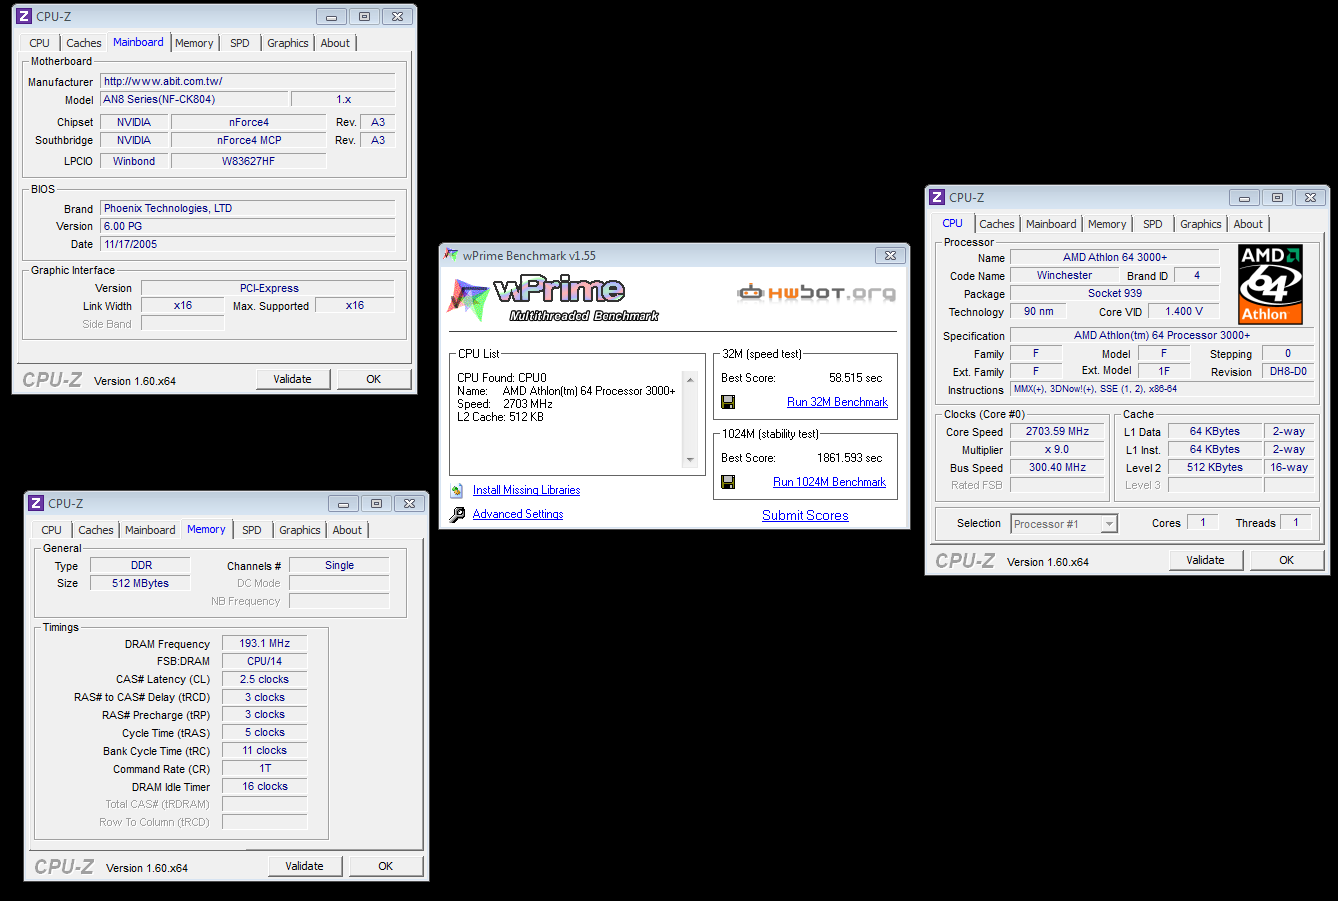Open the Graphics tab in the Mainboard window
The image size is (1338, 901).
click(x=288, y=43)
